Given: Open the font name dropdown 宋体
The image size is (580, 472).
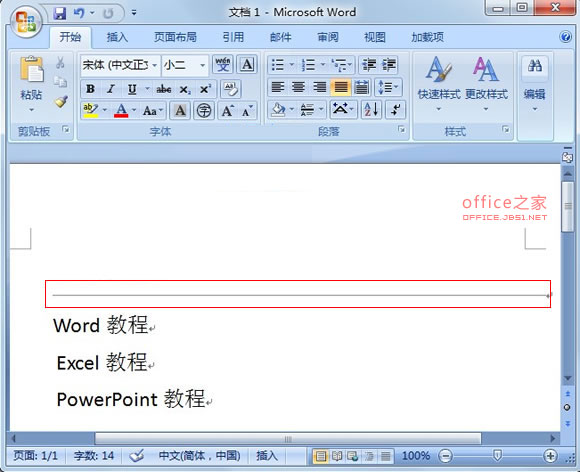Looking at the screenshot, I should pyautogui.click(x=155, y=65).
